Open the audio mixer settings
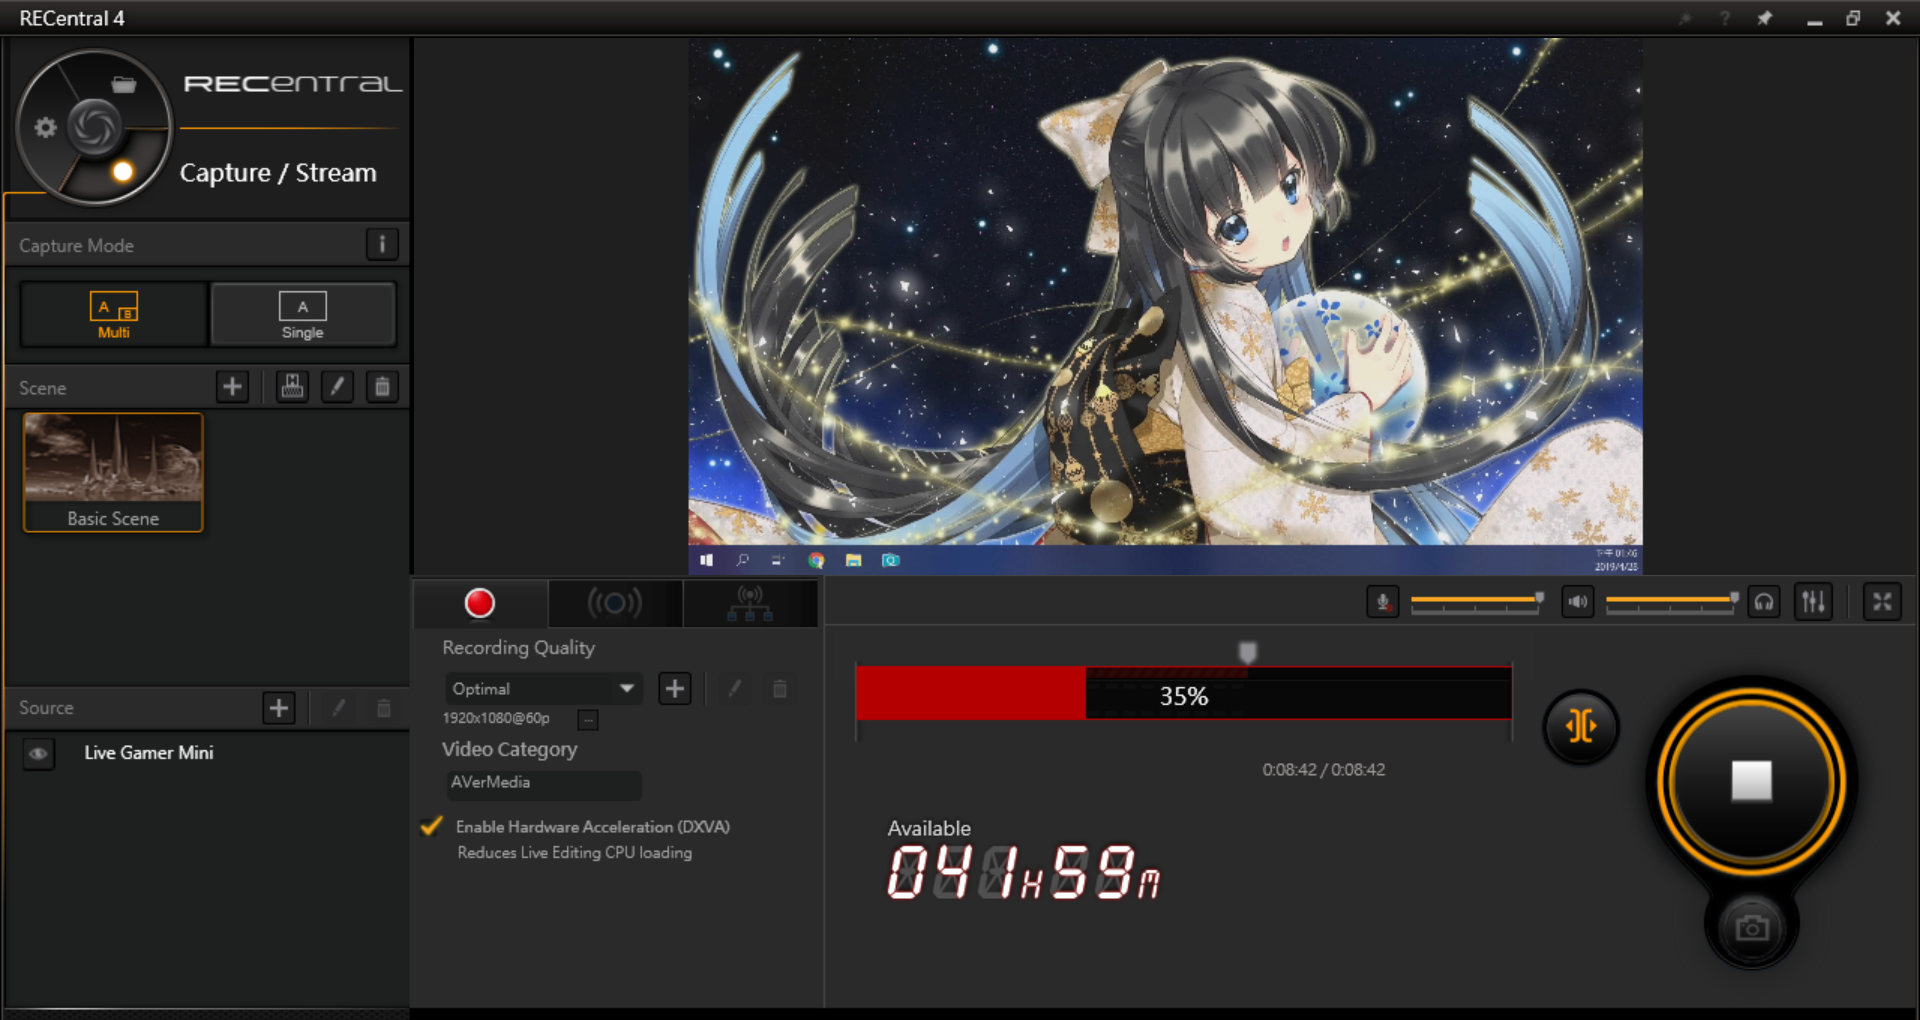 tap(1813, 602)
